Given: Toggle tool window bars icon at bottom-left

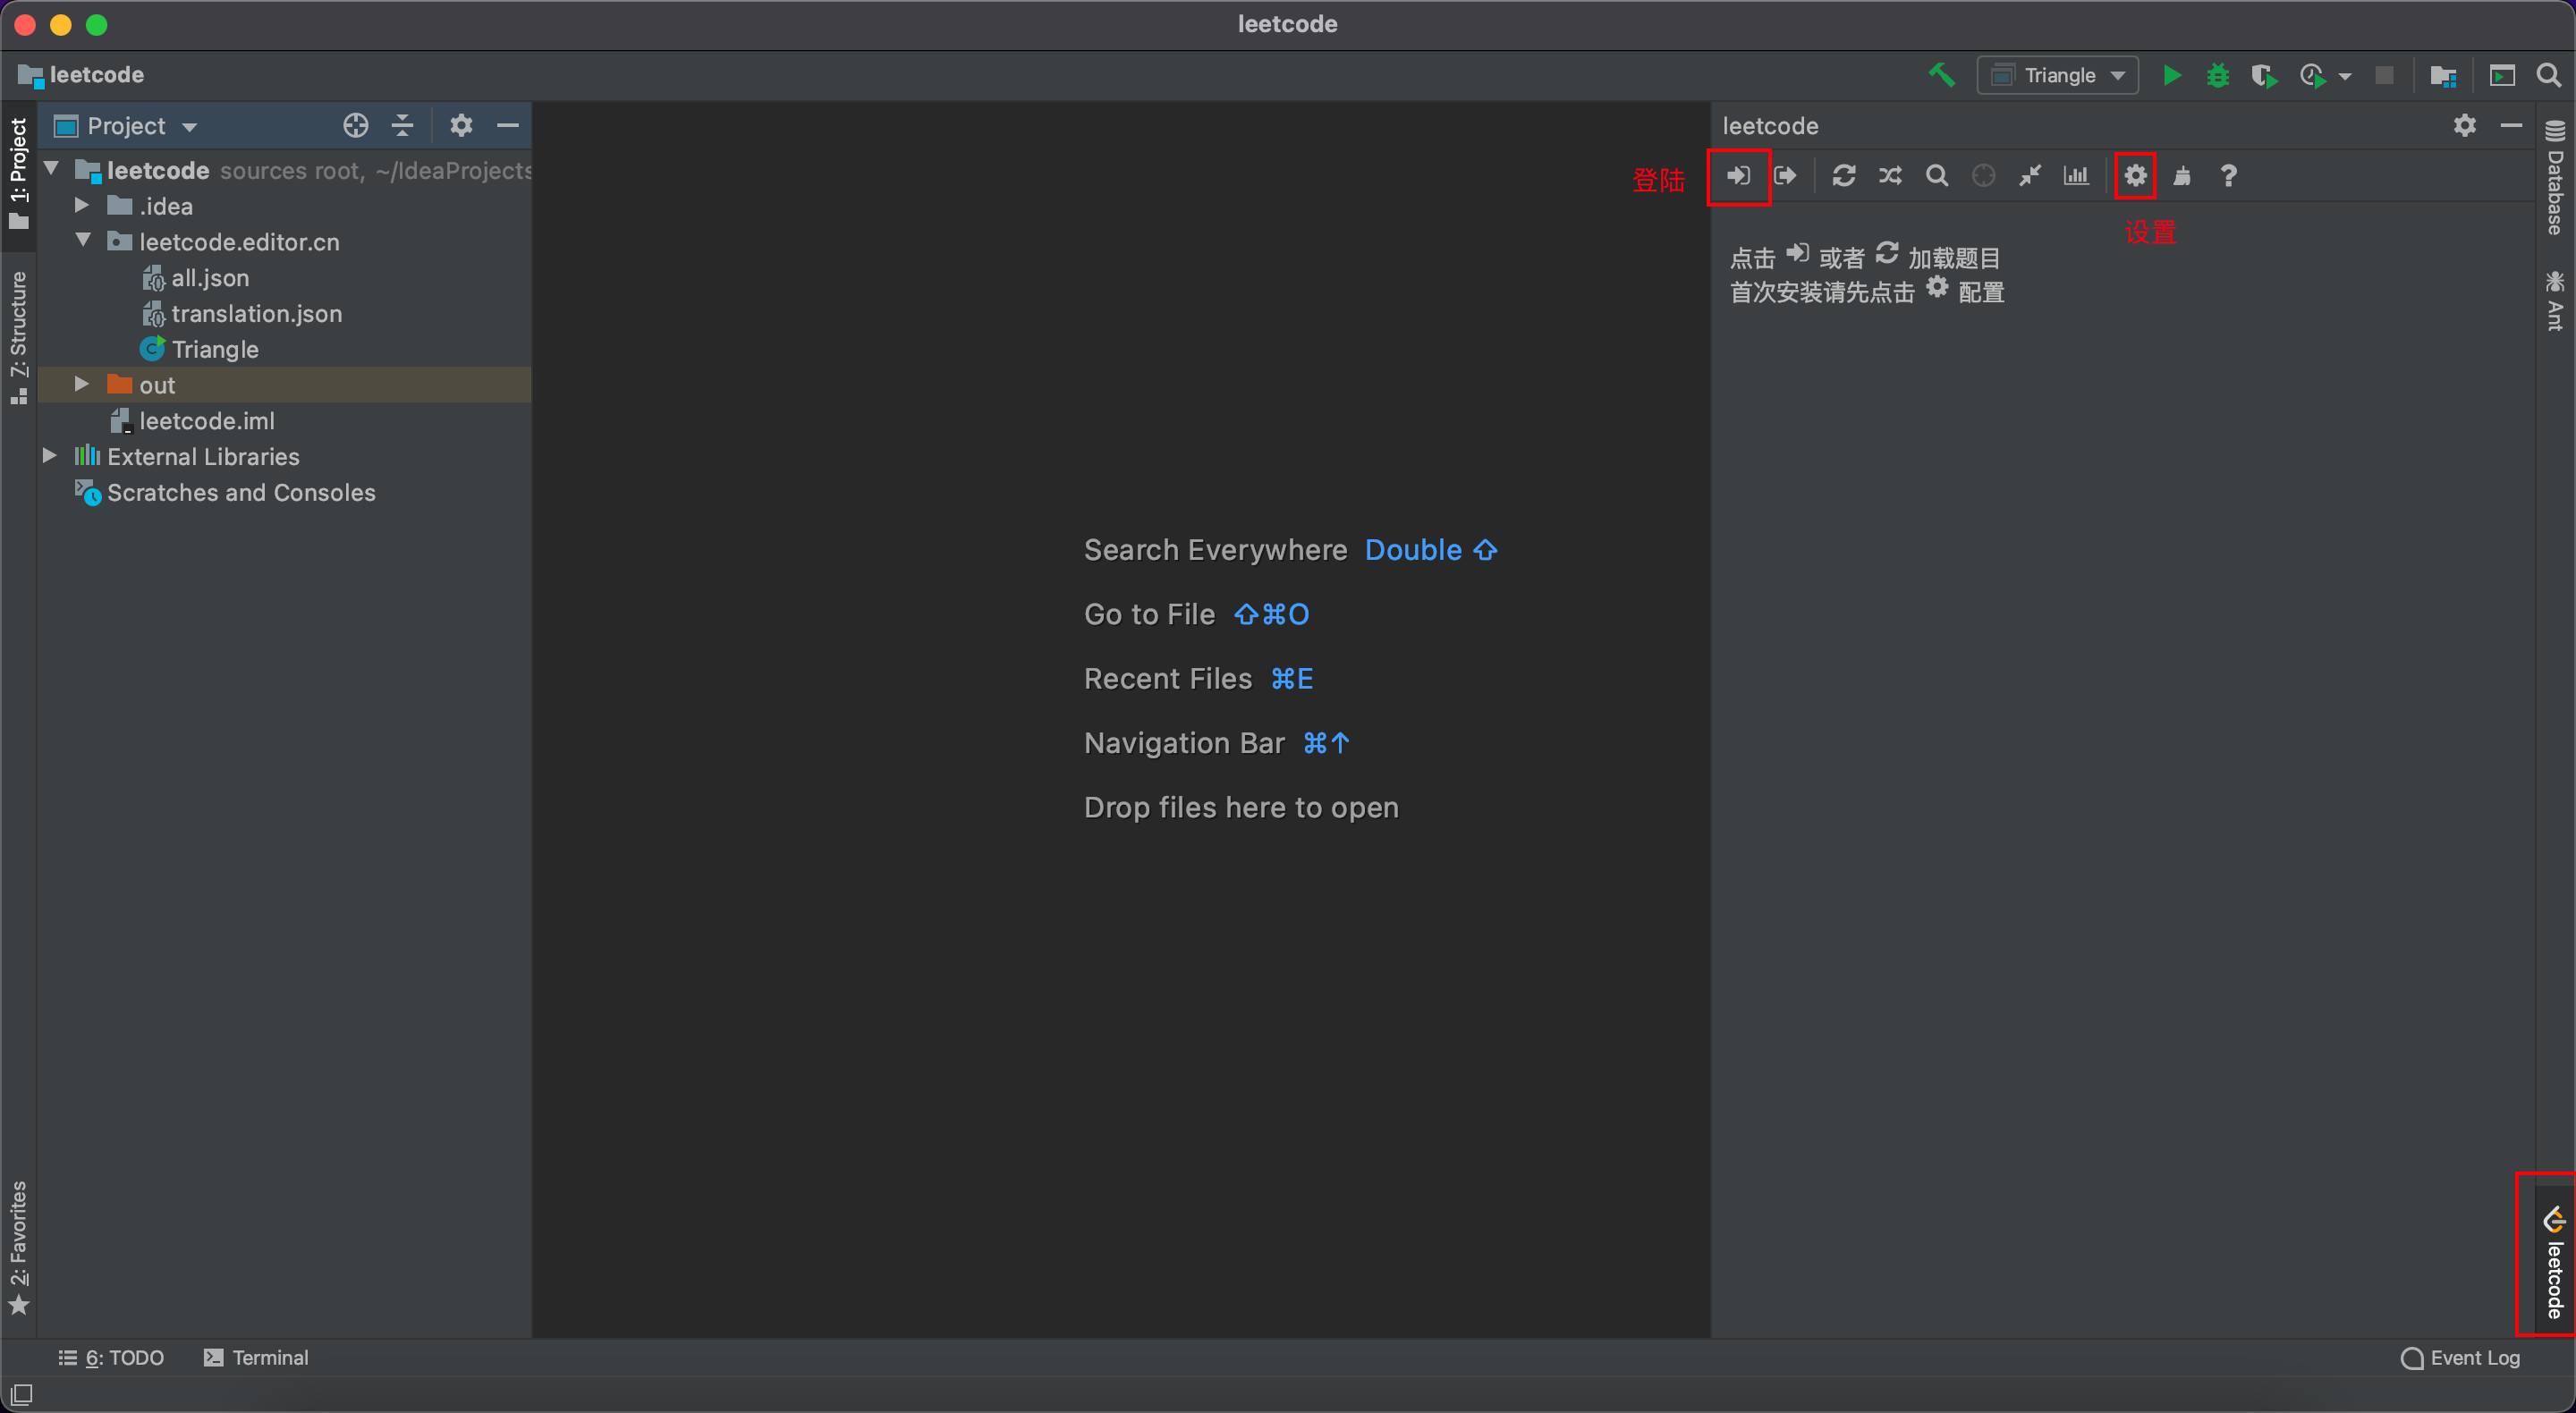Looking at the screenshot, I should pyautogui.click(x=21, y=1393).
